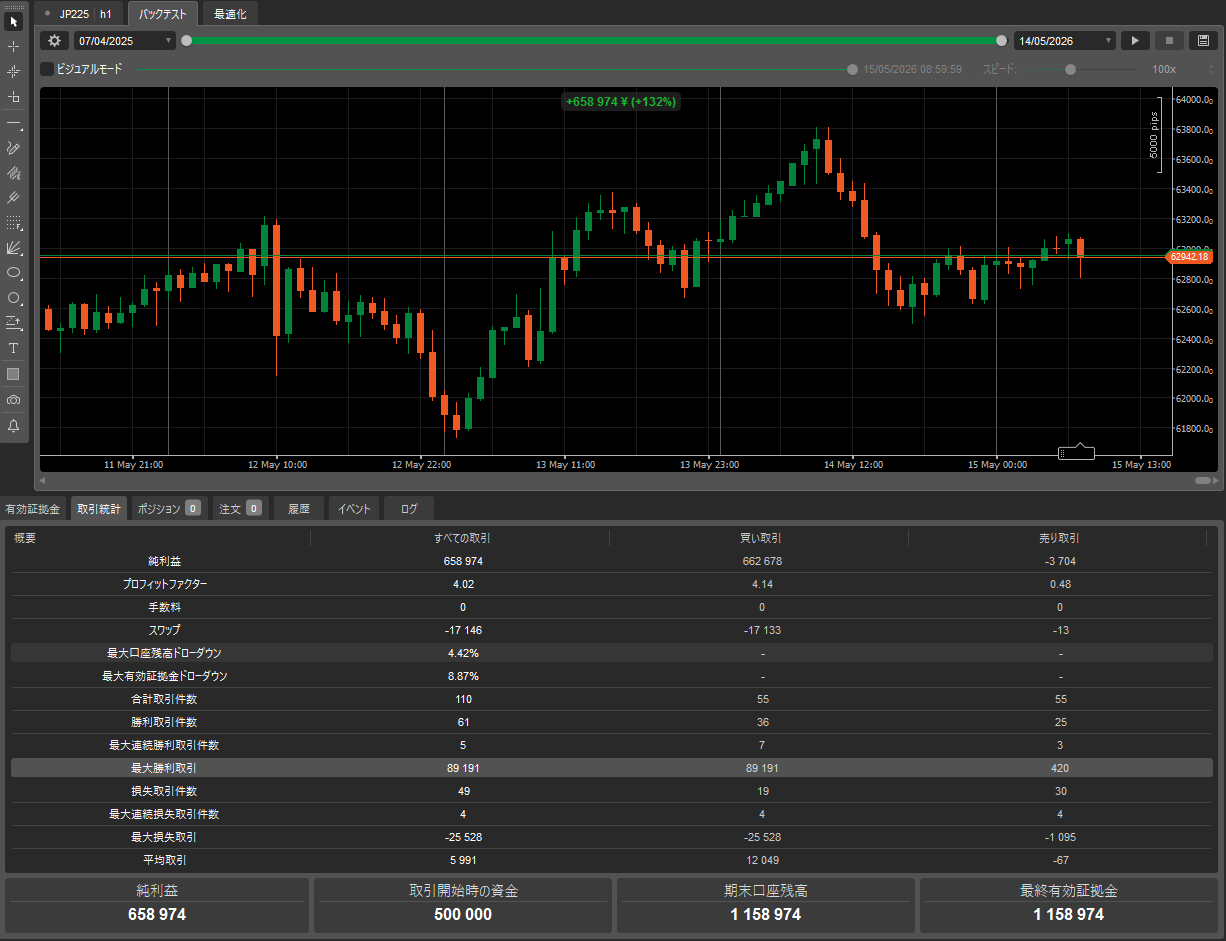Select the ellipse drawing tool
This screenshot has height=941, width=1226.
(x=14, y=272)
